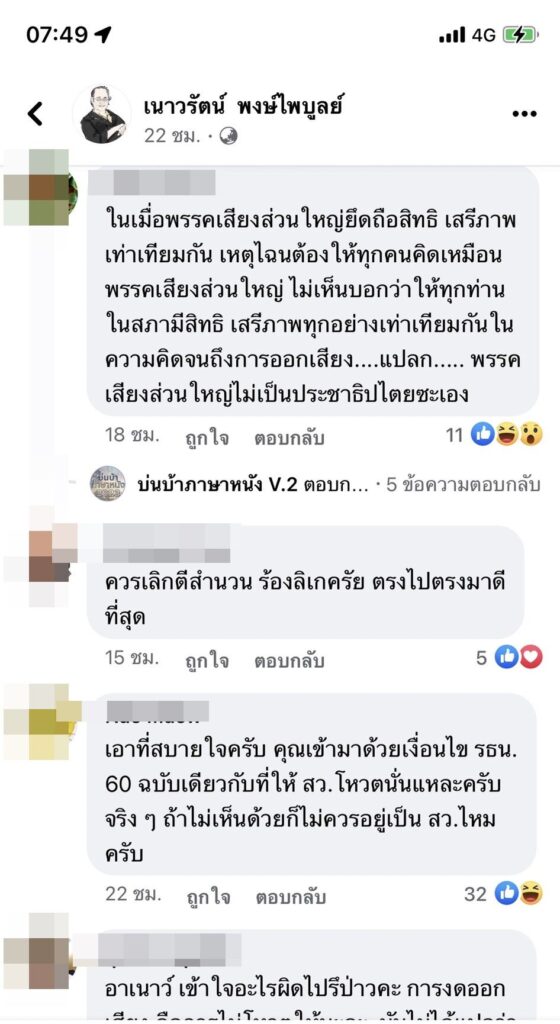Open the บ่นบ้าภาษาหนัง V.2 page avatar
Screen dimensions: 560x1024
107,484
